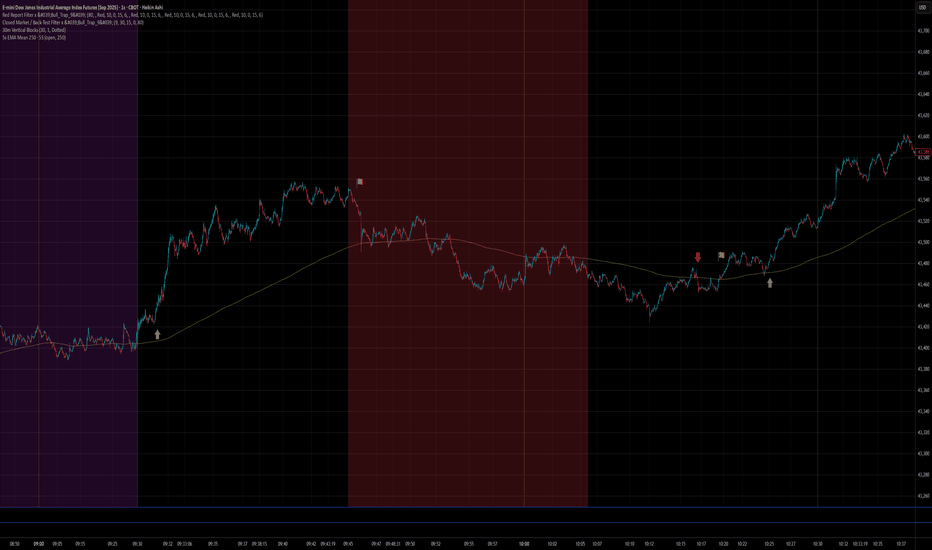Viewport: 932px width, 550px height.
Task: Click the 43,400 price axis label
Action: pos(924,348)
